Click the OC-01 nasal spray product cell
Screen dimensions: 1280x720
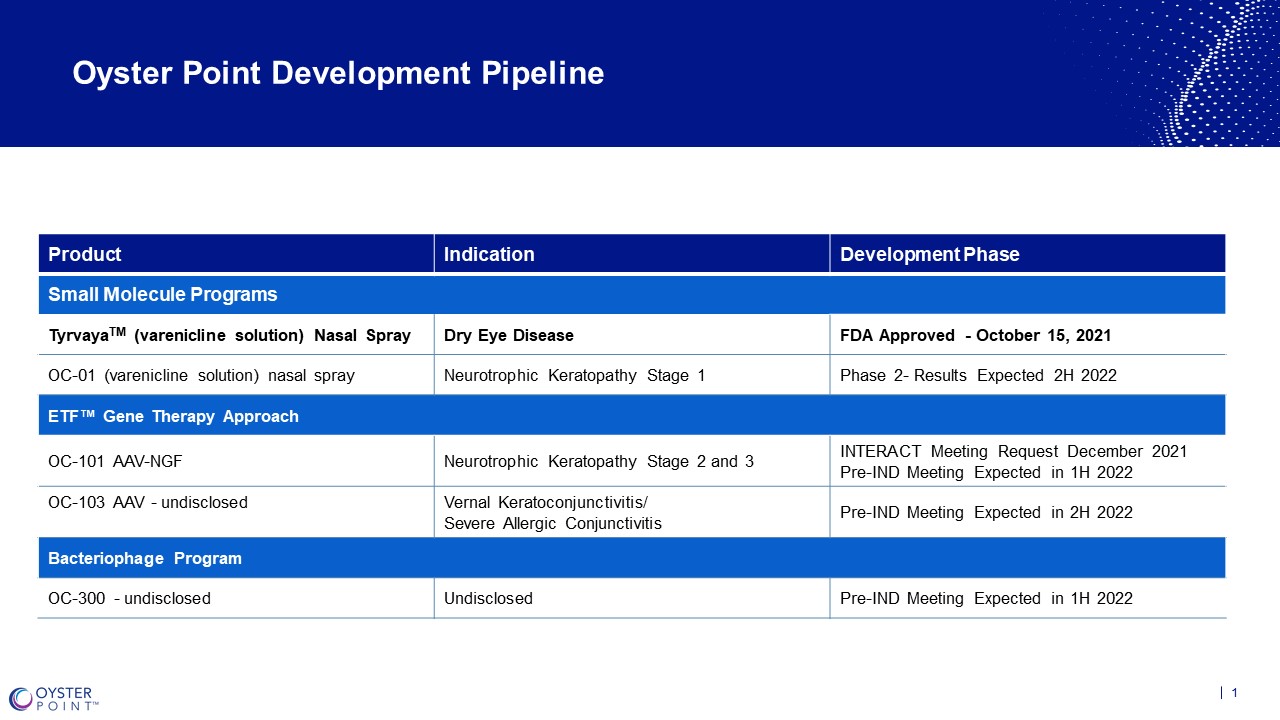tap(201, 375)
